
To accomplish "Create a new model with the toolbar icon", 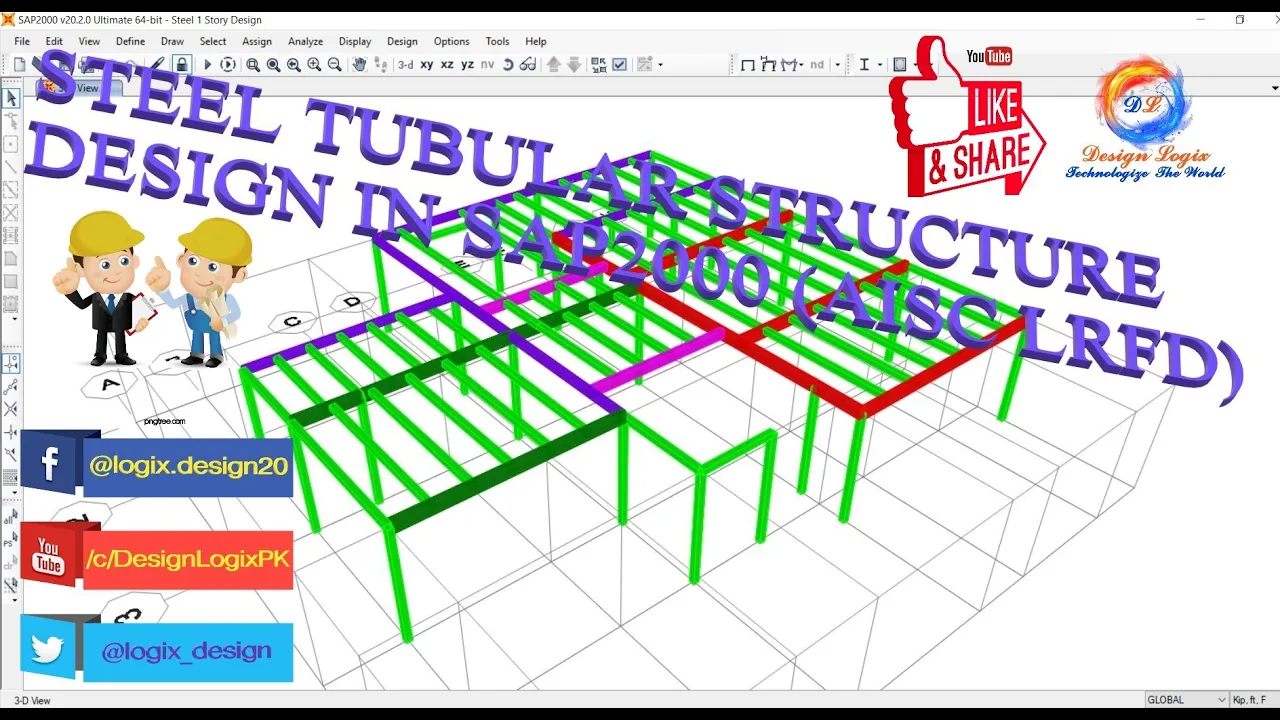I will point(20,65).
